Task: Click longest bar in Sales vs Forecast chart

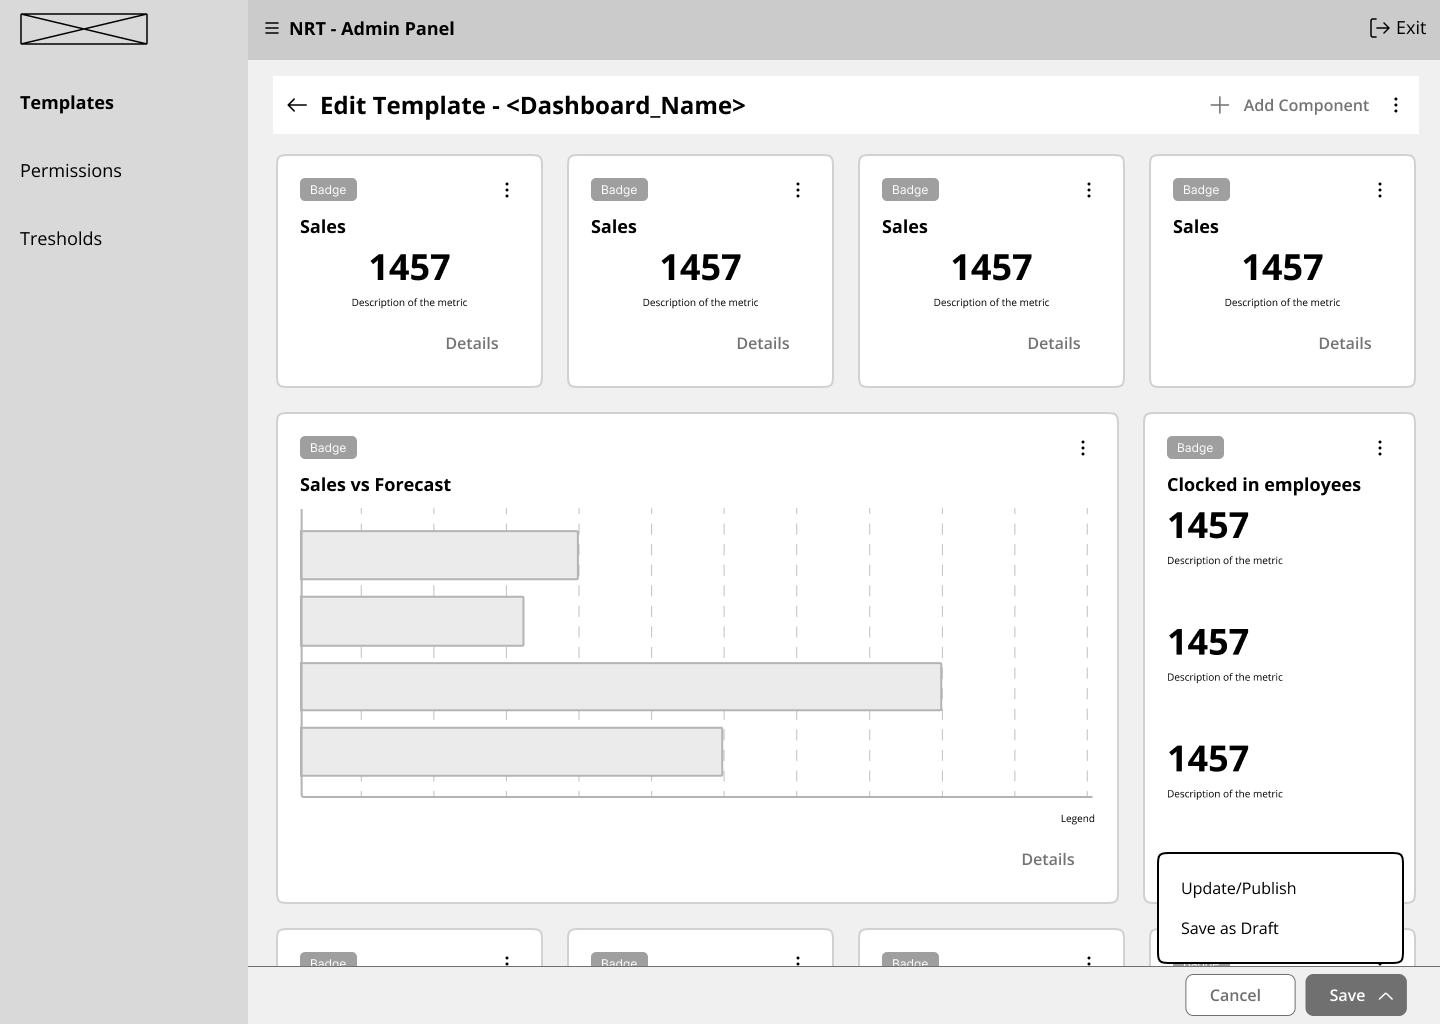Action: click(x=621, y=687)
